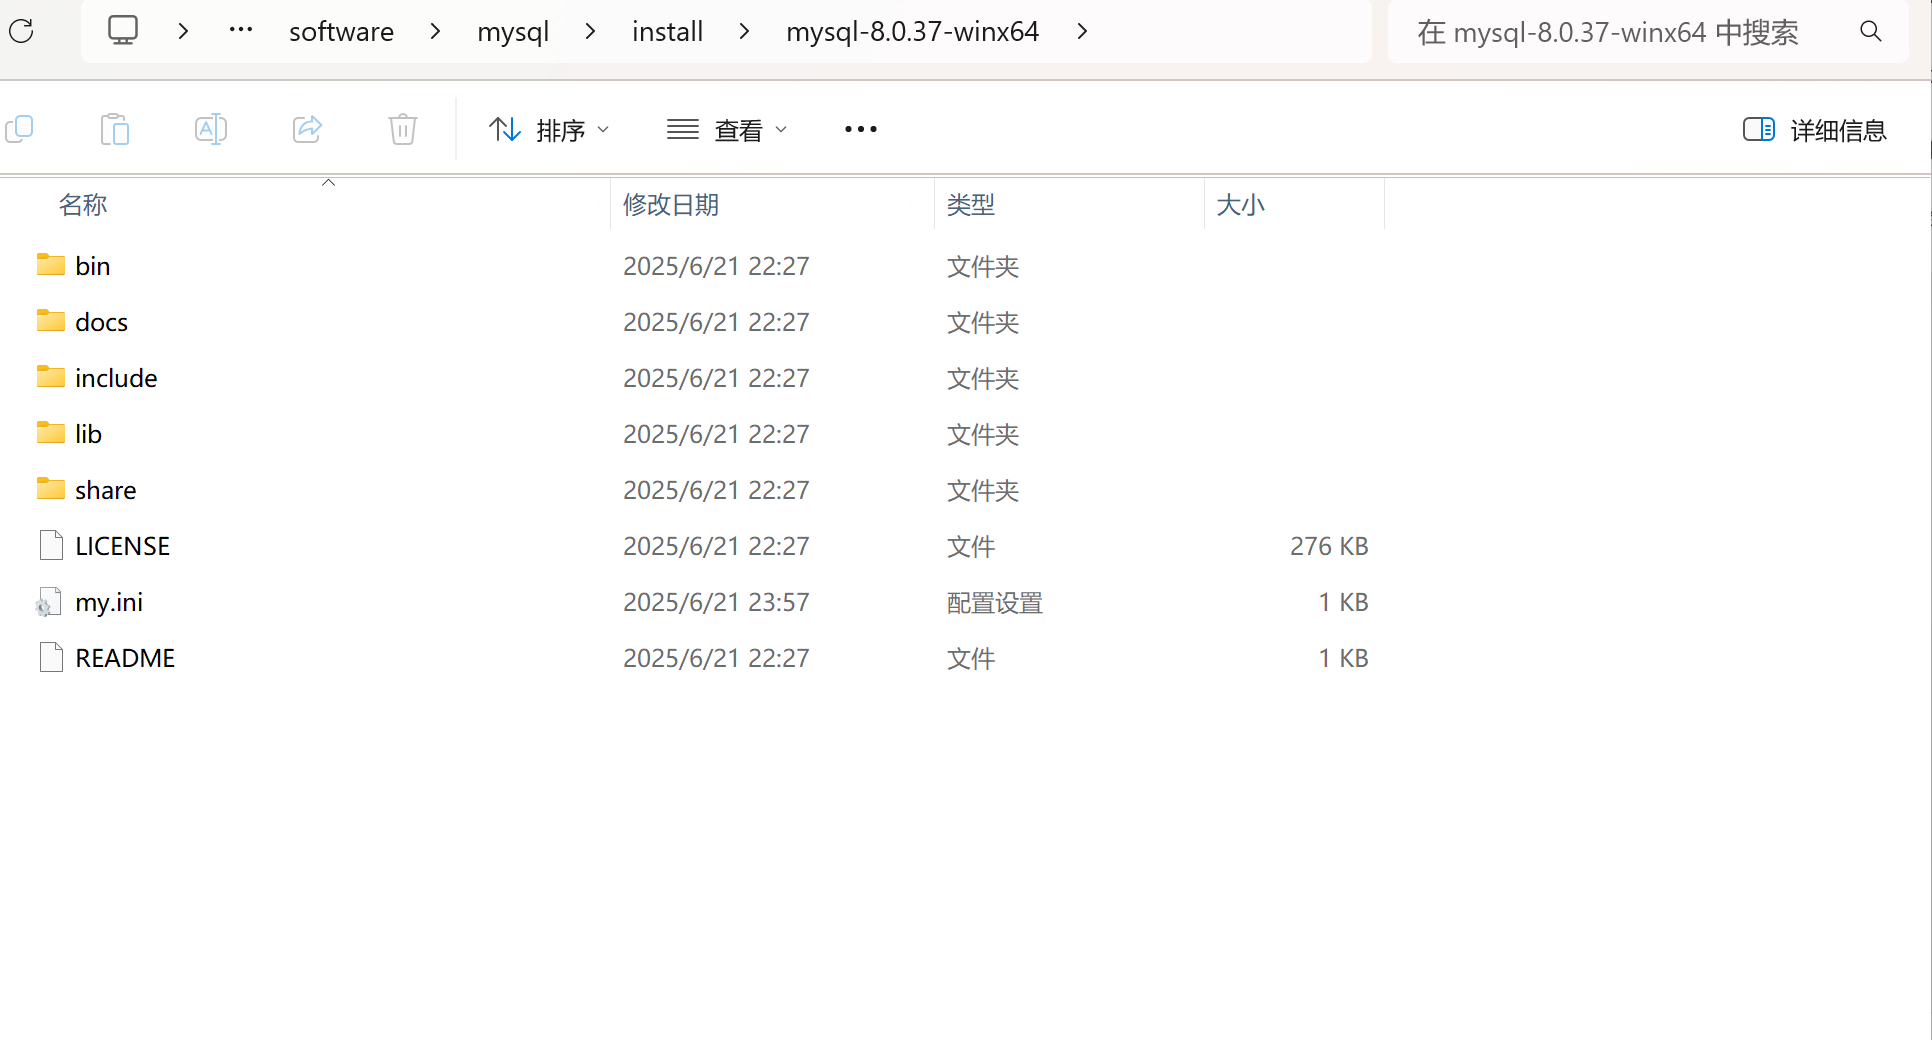1932x1040 pixels.
Task: Open the bin folder
Action: coord(93,265)
